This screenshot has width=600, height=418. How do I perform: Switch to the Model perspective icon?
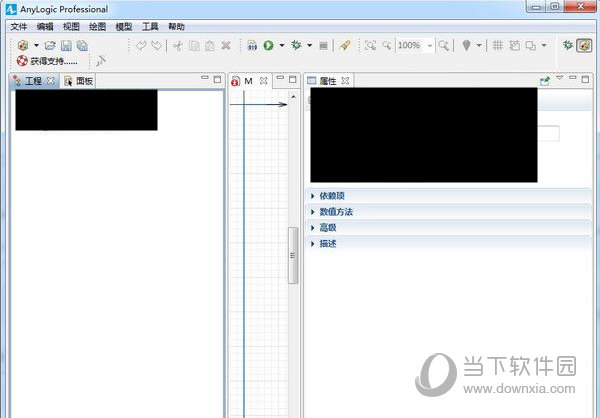[x=584, y=46]
